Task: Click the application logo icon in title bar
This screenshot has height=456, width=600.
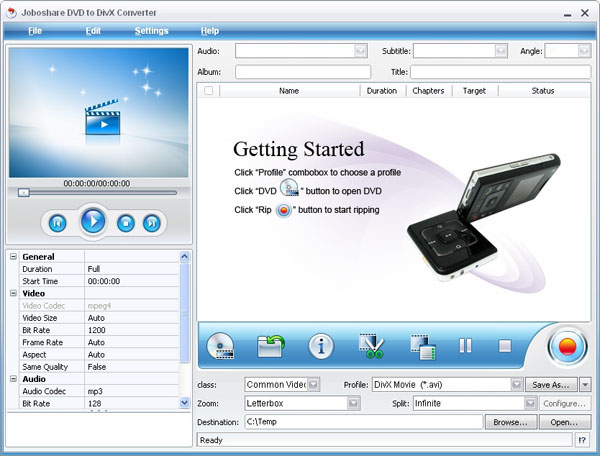Action: coord(11,13)
